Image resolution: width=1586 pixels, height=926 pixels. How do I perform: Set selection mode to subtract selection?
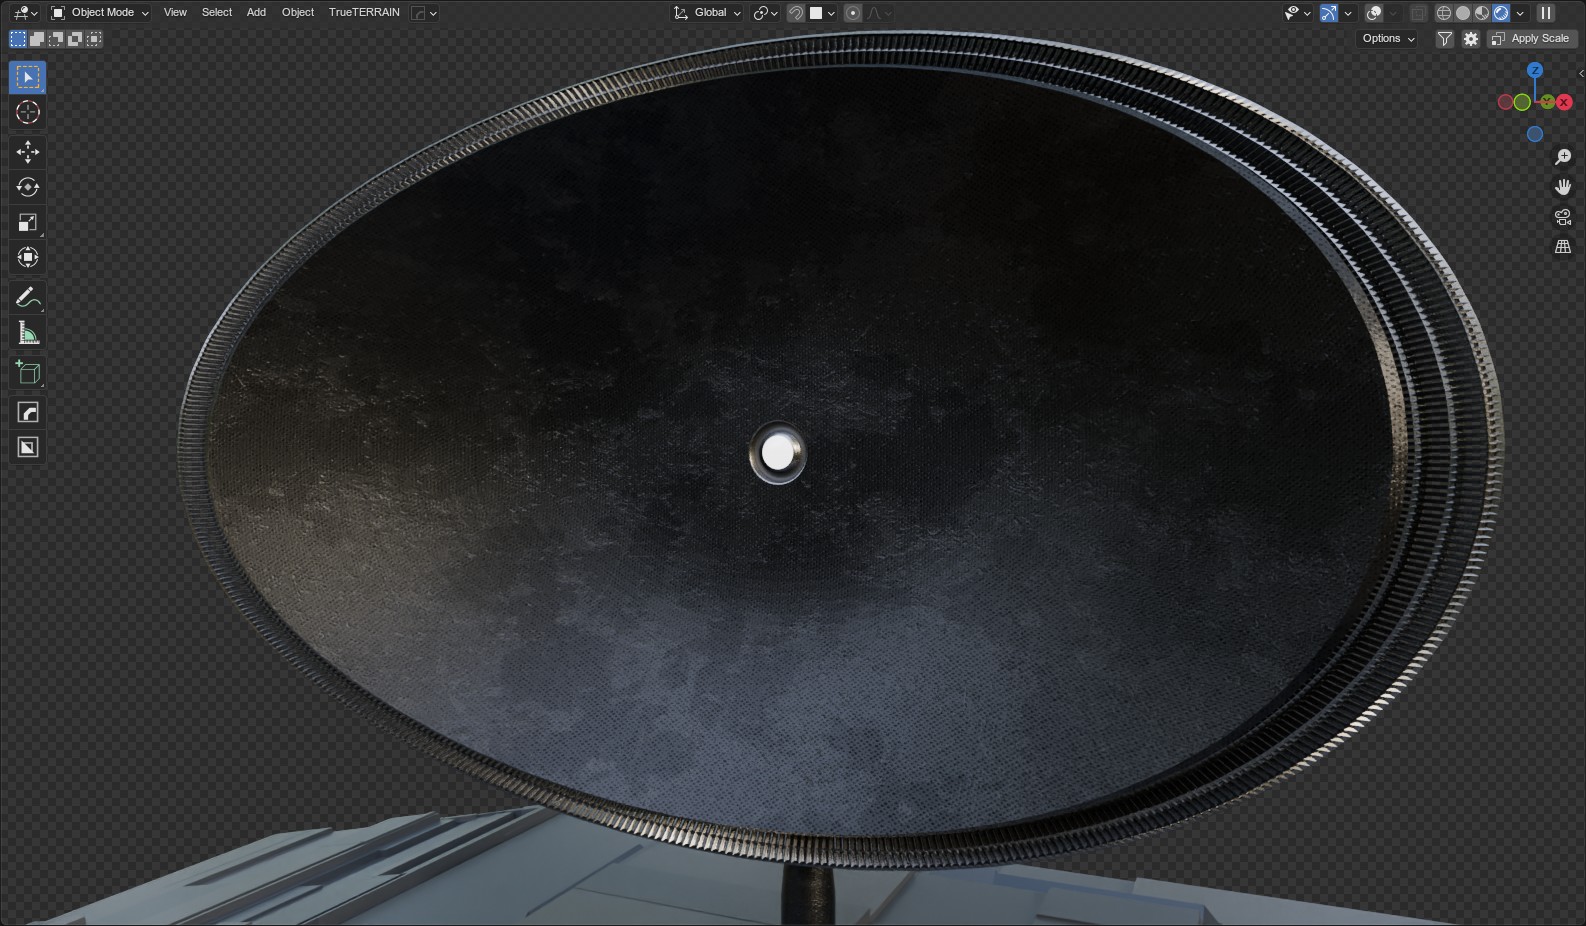tap(56, 39)
